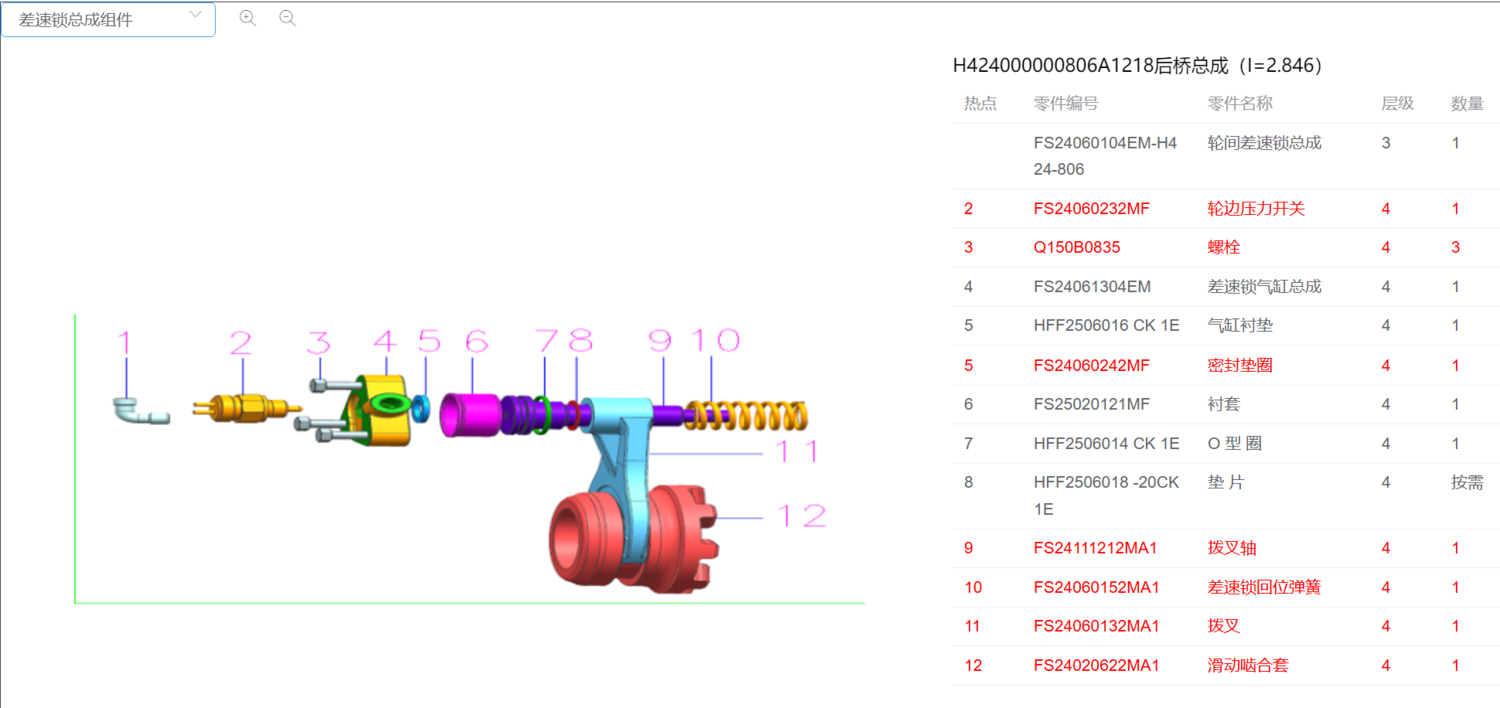Click the 热点 column header
Screen dimensions: 1500x708
pos(980,103)
